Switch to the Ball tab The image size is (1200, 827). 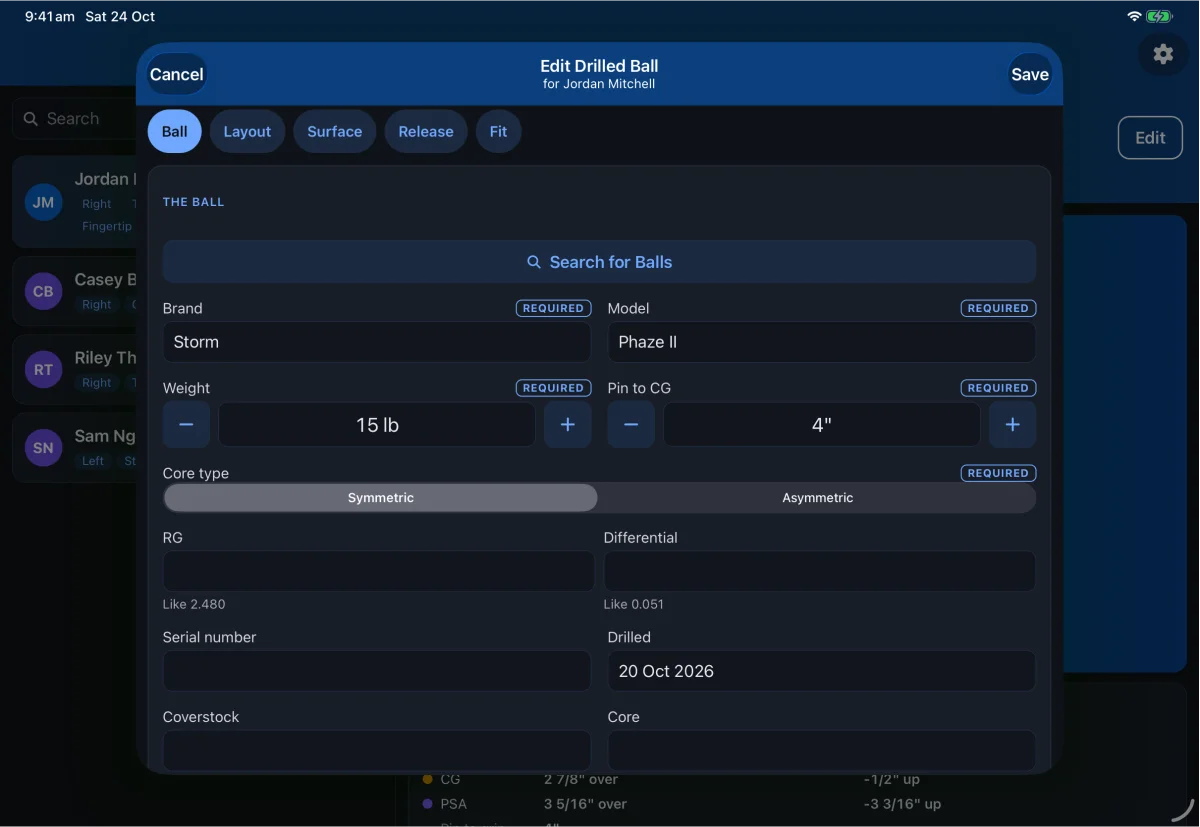click(175, 132)
